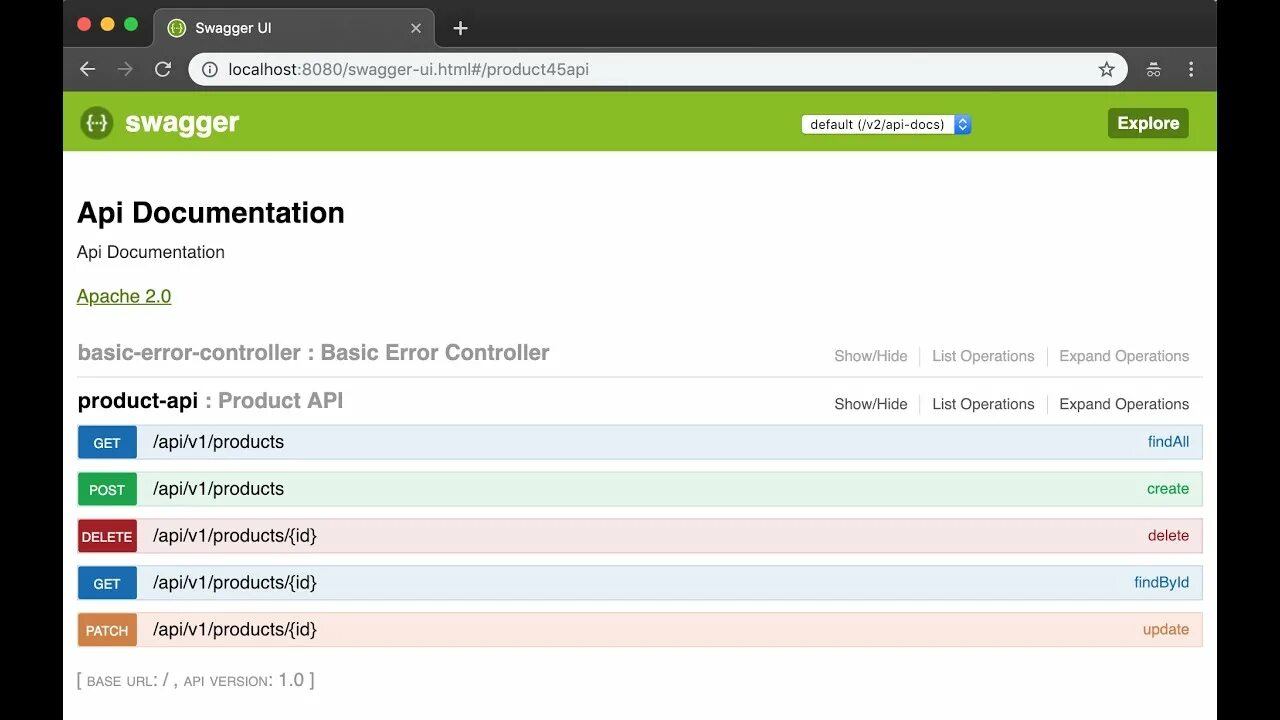Click the delete operation label

tap(1168, 536)
